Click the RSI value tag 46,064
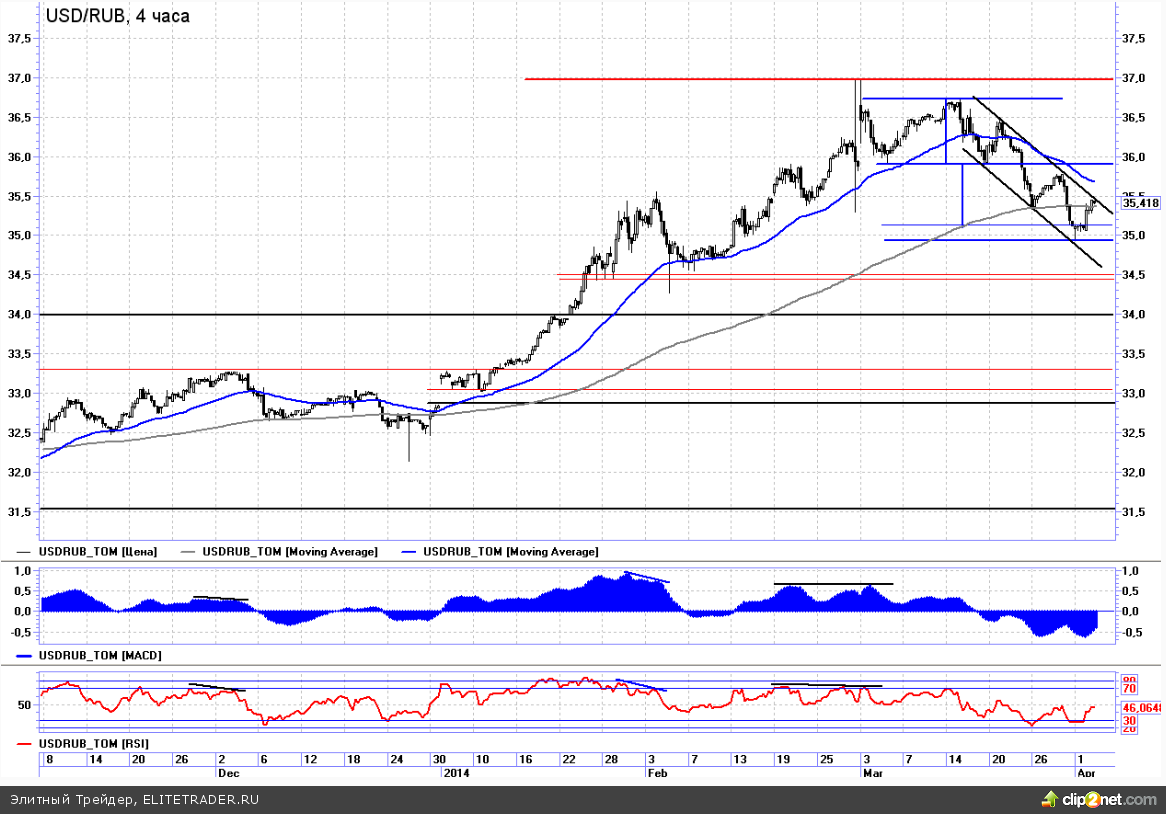Viewport: 1166px width, 814px height. [1141, 707]
